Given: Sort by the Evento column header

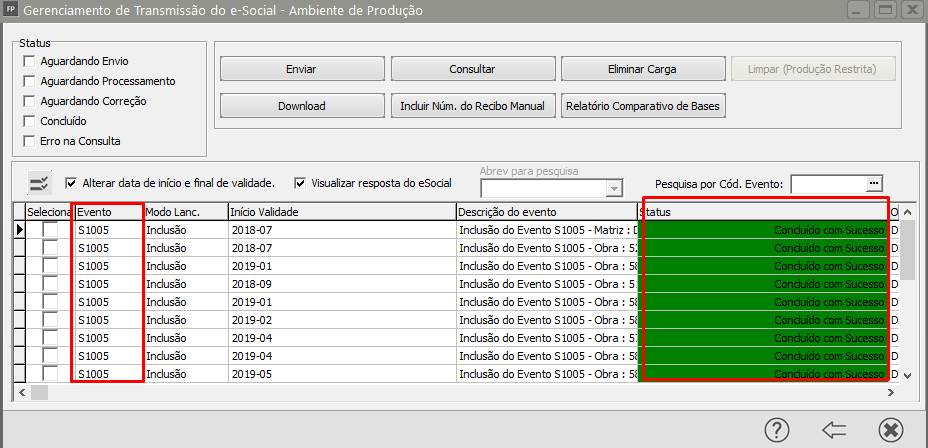Looking at the screenshot, I should (108, 212).
